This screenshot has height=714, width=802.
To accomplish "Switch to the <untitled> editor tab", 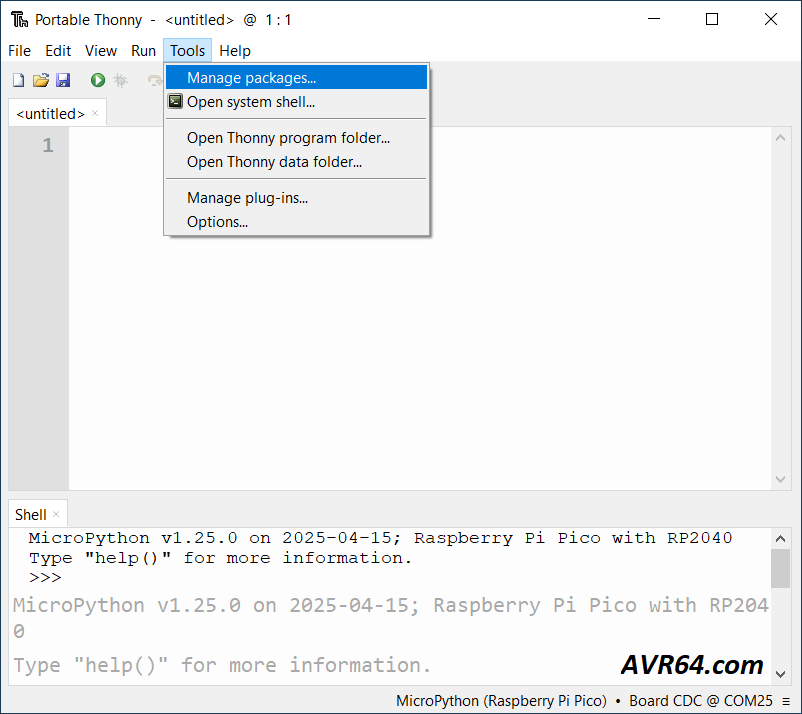I will pos(50,114).
